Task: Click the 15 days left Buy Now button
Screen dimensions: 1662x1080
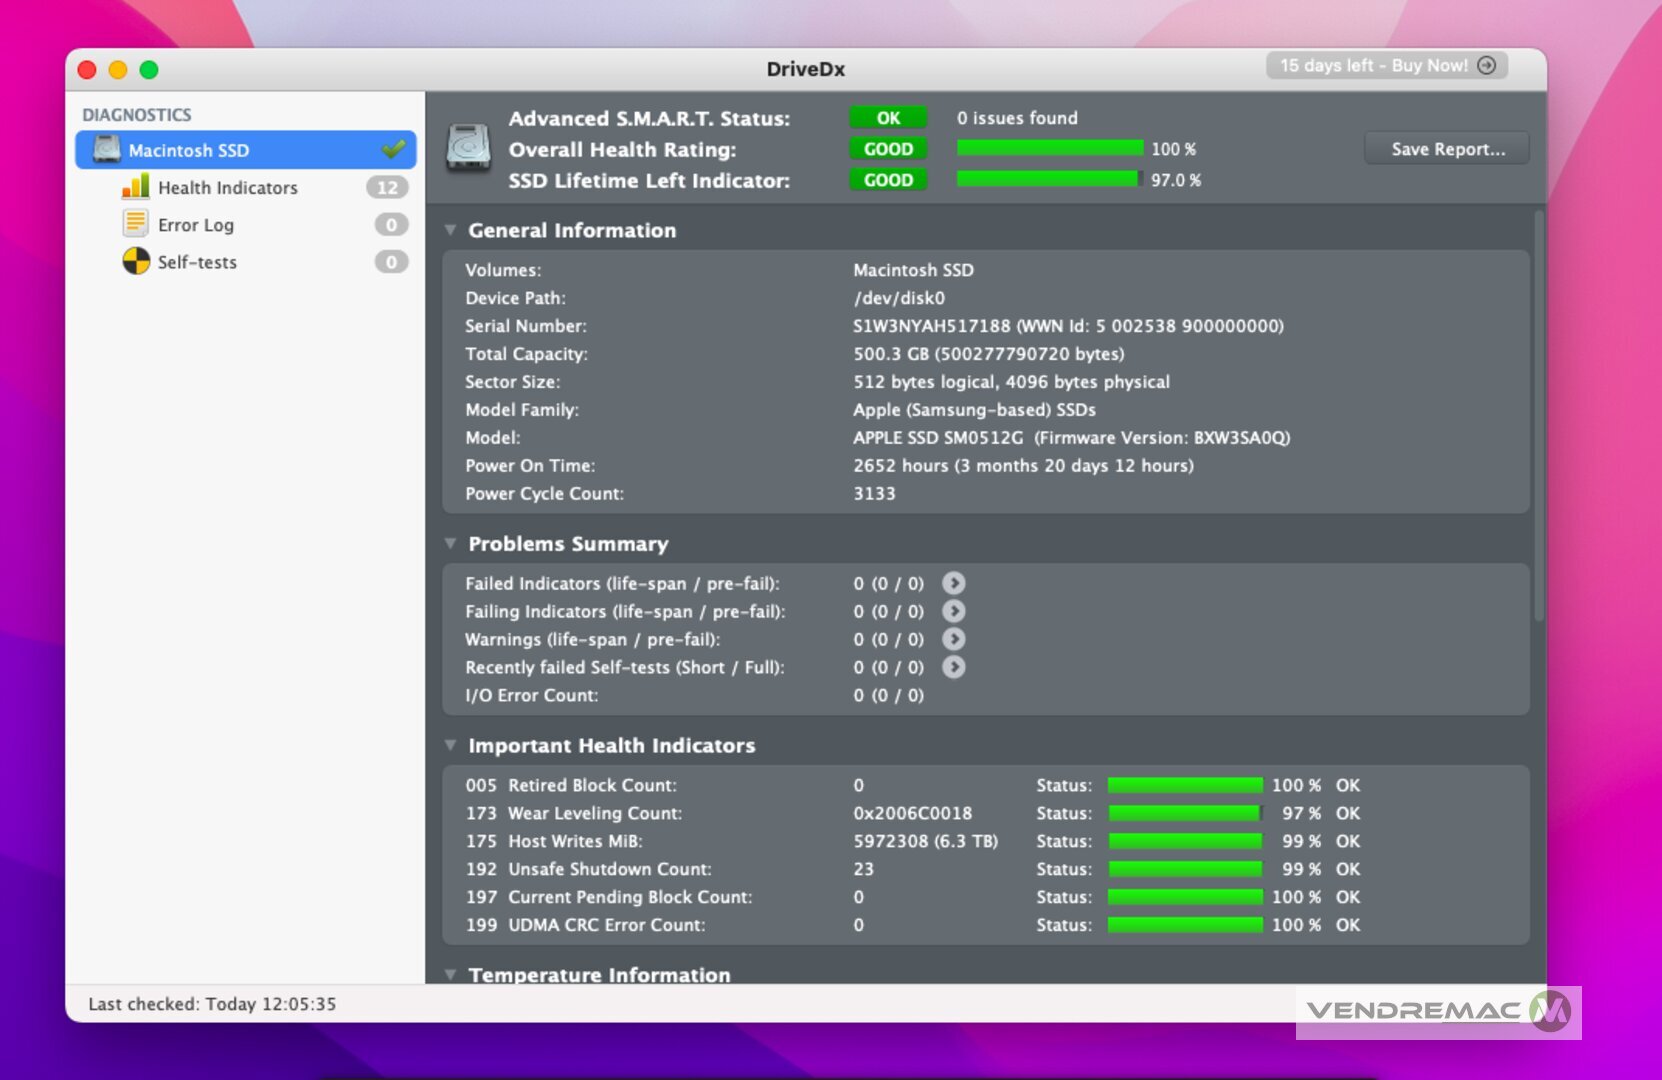Action: 1386,65
